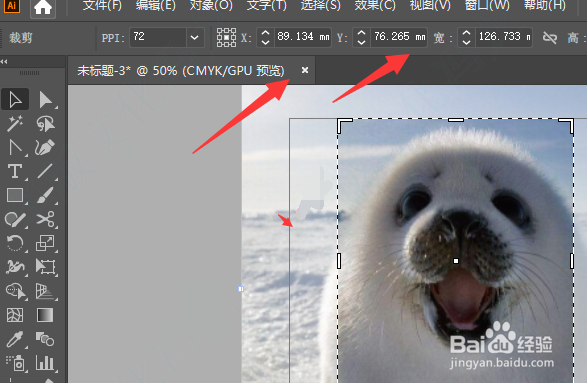
Task: Click the crop box left-middle handle
Action: [x=339, y=261]
